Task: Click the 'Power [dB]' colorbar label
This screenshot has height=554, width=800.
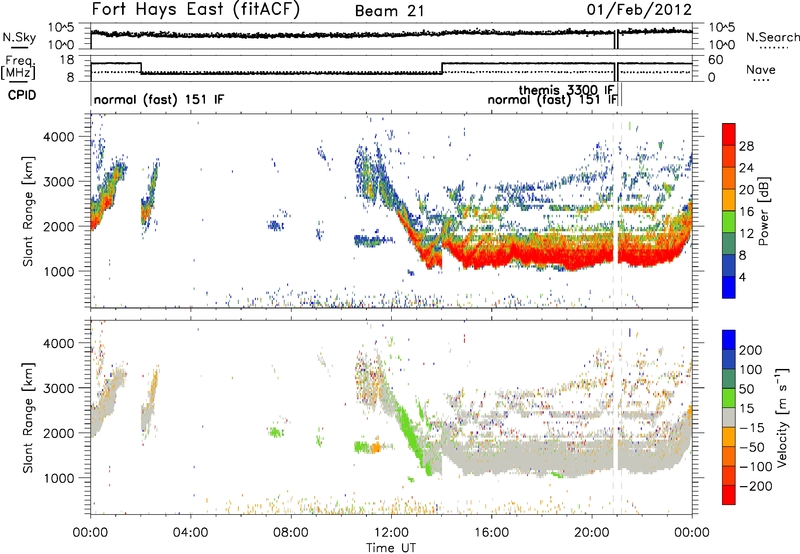Action: tap(764, 211)
